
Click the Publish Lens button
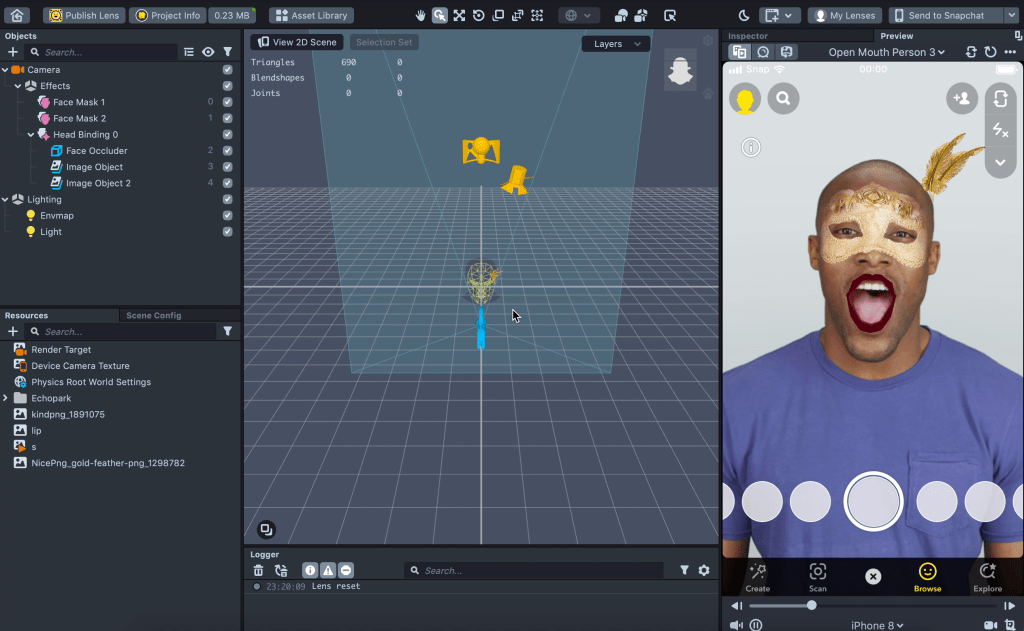pyautogui.click(x=84, y=15)
